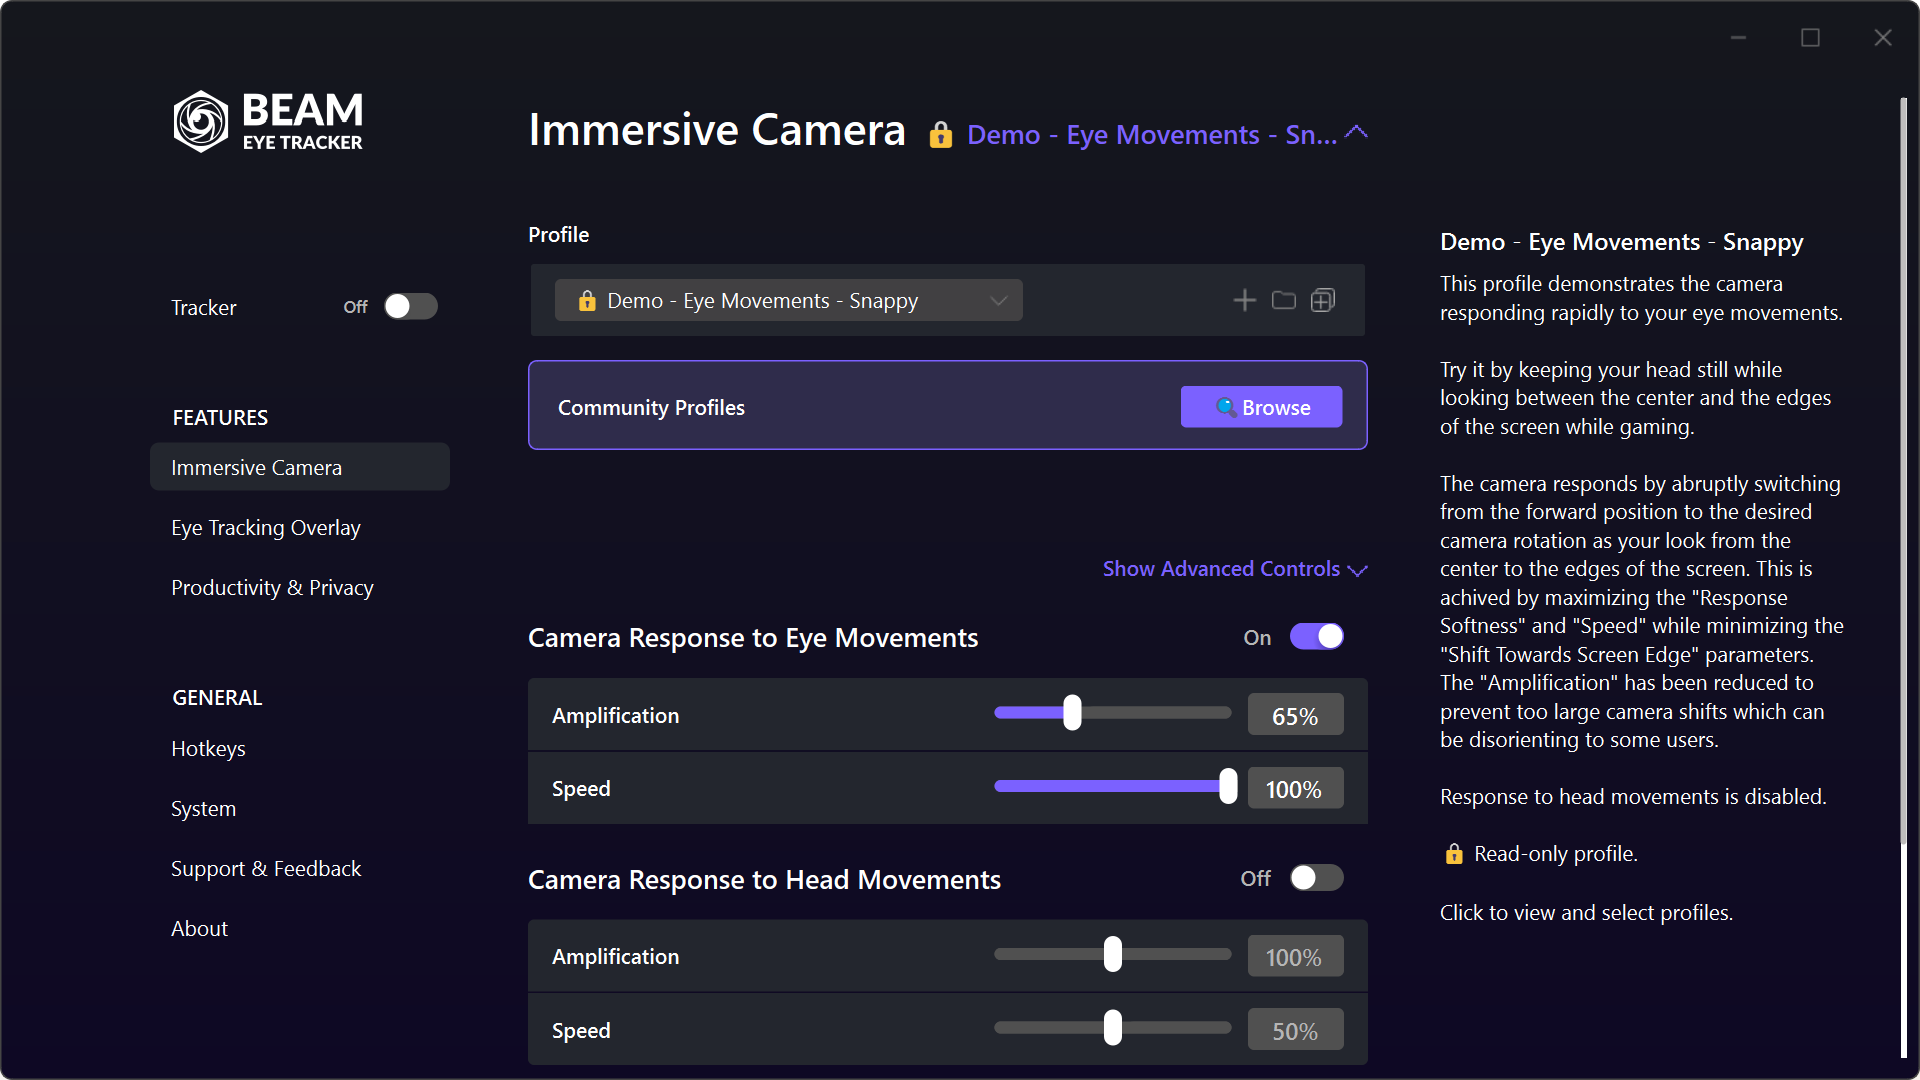Click the eye movements 100% speed value field
The image size is (1920, 1080).
(1295, 789)
